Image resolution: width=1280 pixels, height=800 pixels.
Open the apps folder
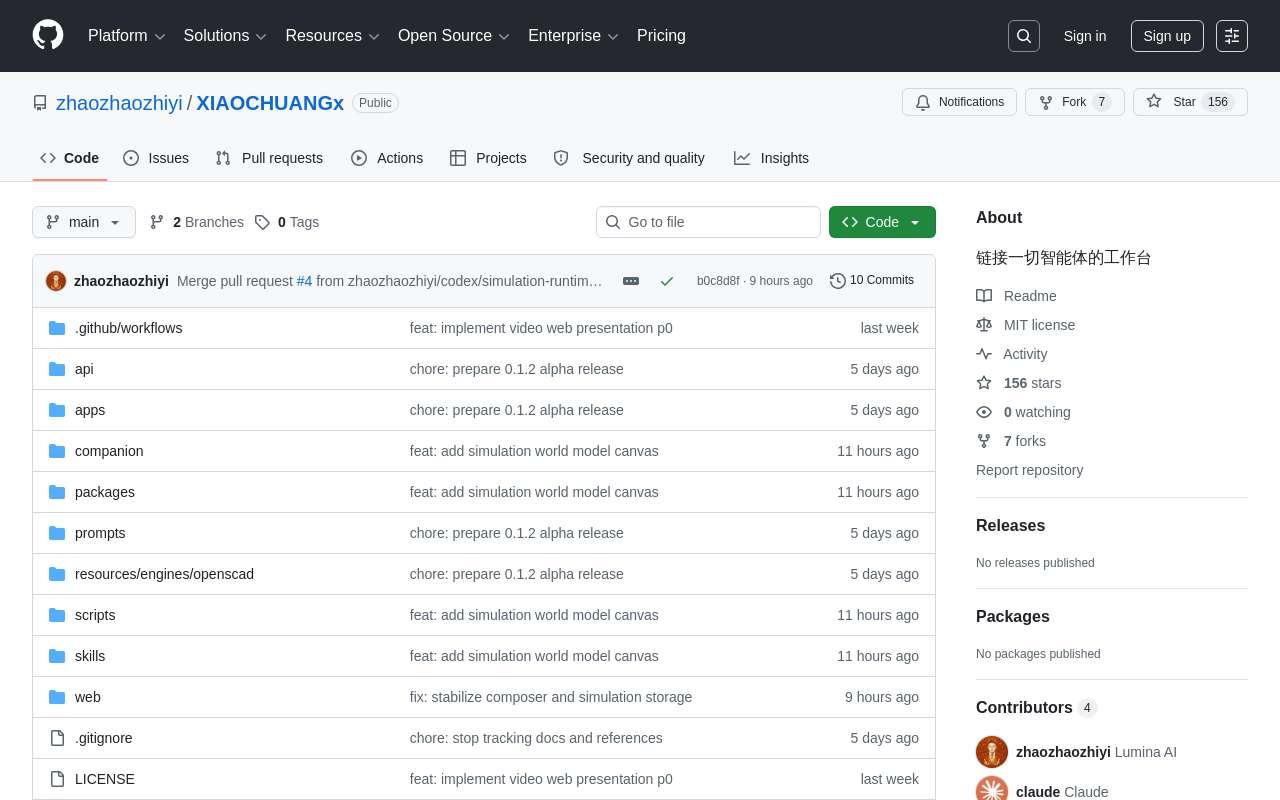(90, 410)
